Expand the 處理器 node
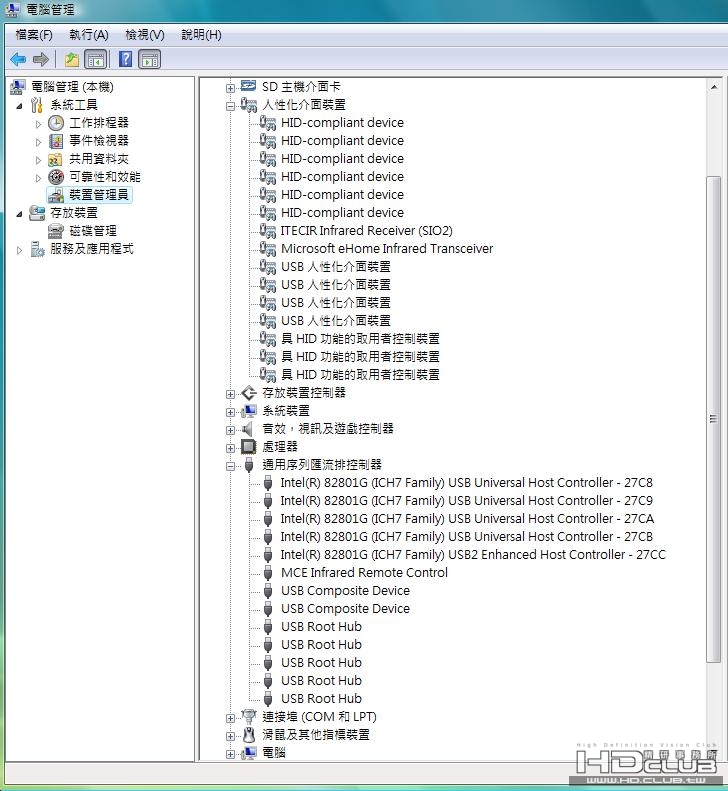Image resolution: width=728 pixels, height=791 pixels. tap(230, 448)
